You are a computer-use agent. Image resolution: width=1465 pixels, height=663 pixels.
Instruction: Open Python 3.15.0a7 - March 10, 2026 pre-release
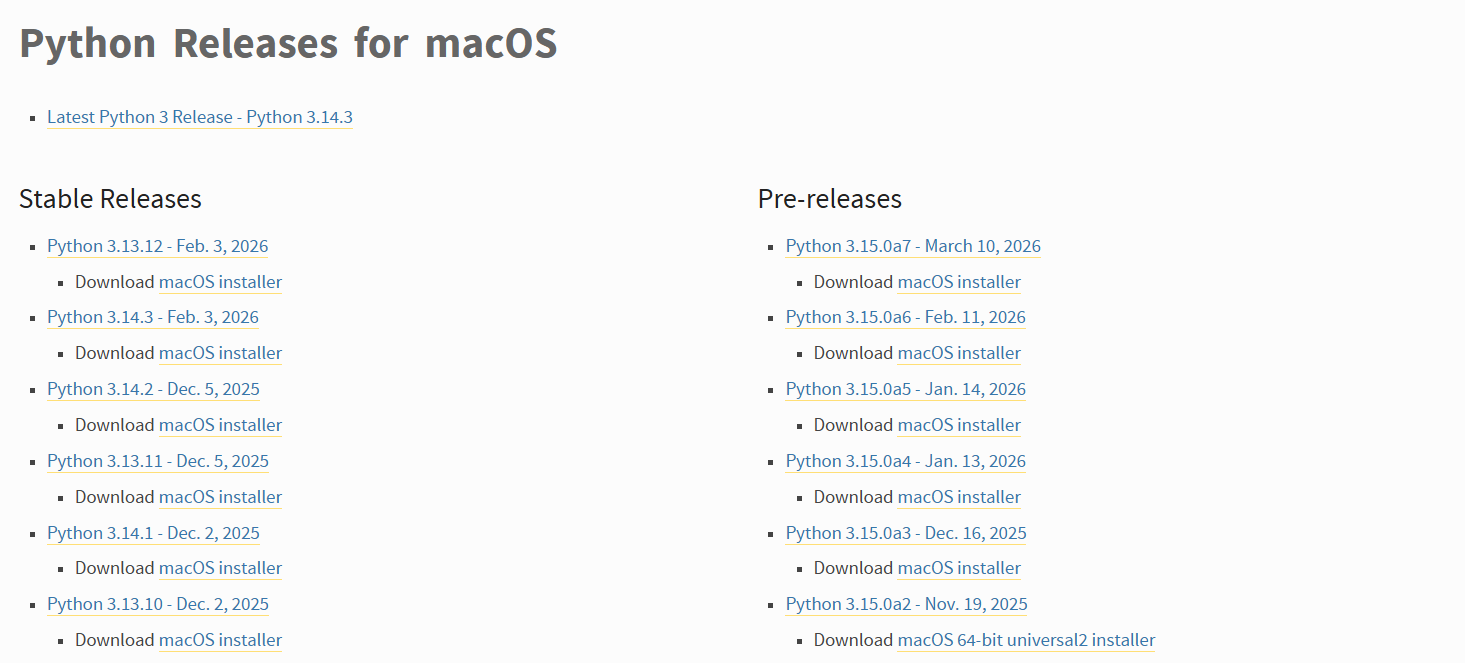pyautogui.click(x=913, y=246)
